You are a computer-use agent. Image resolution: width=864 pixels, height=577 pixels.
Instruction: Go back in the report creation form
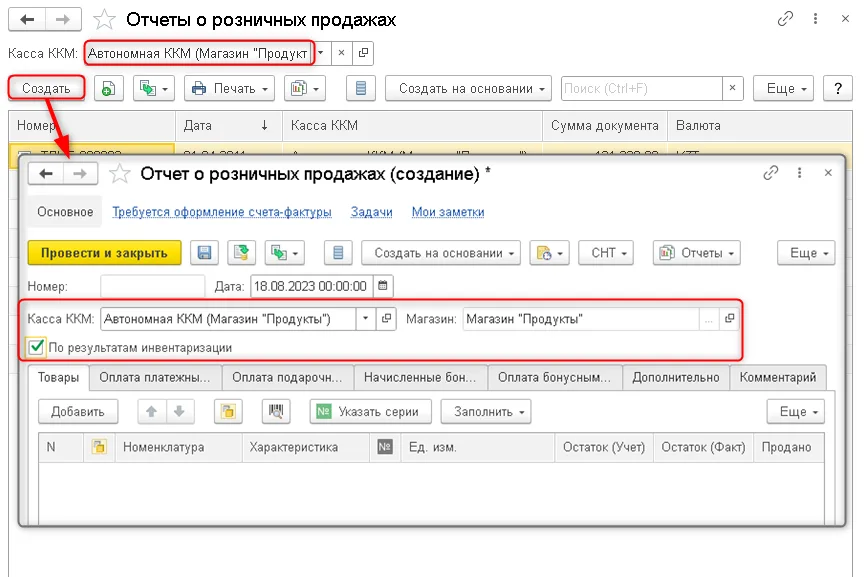coord(46,174)
